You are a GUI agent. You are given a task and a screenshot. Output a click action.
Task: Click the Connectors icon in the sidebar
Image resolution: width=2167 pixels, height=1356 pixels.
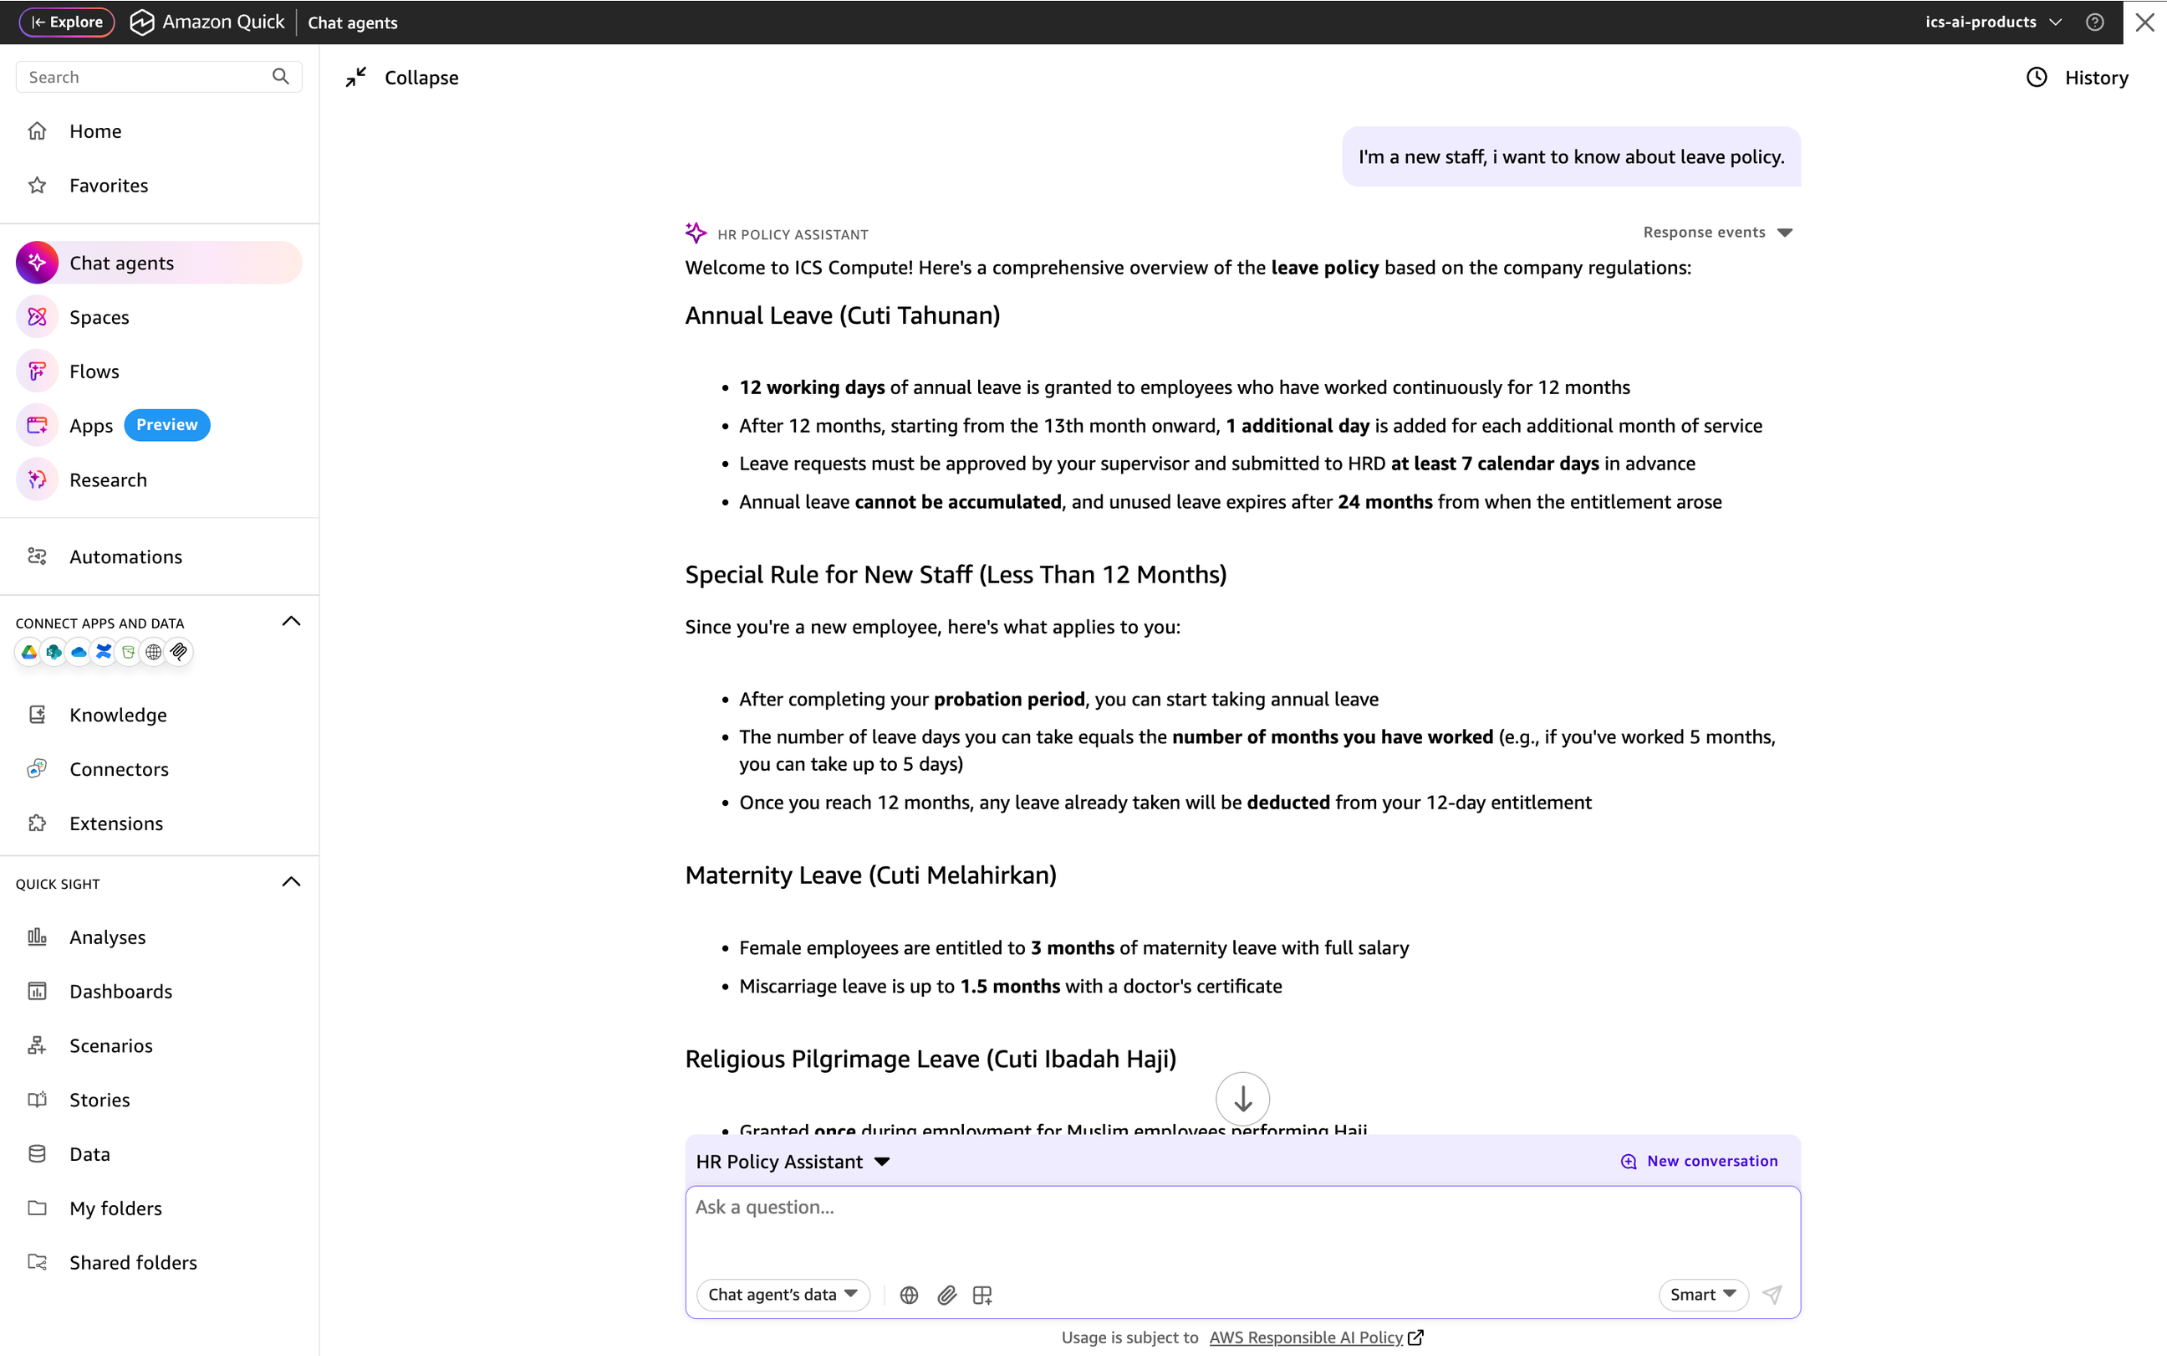(37, 768)
